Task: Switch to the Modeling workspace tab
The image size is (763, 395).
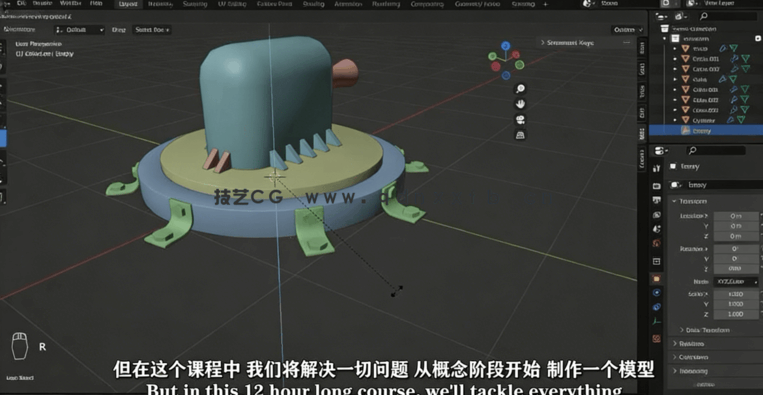Action: [x=160, y=4]
